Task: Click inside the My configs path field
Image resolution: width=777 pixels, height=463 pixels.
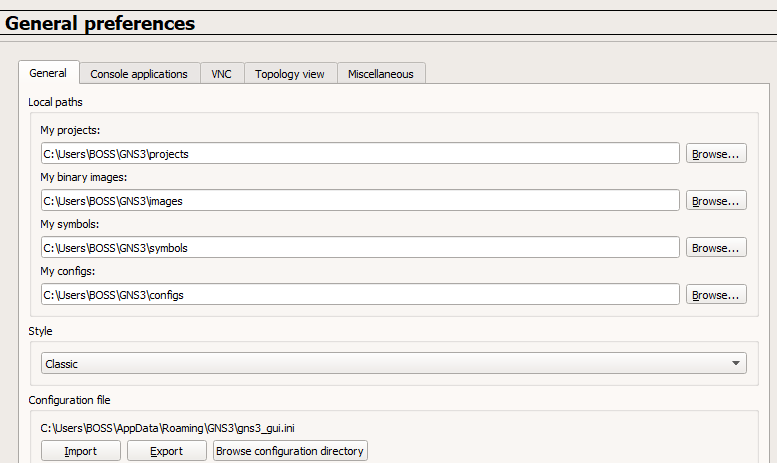Action: click(x=360, y=295)
